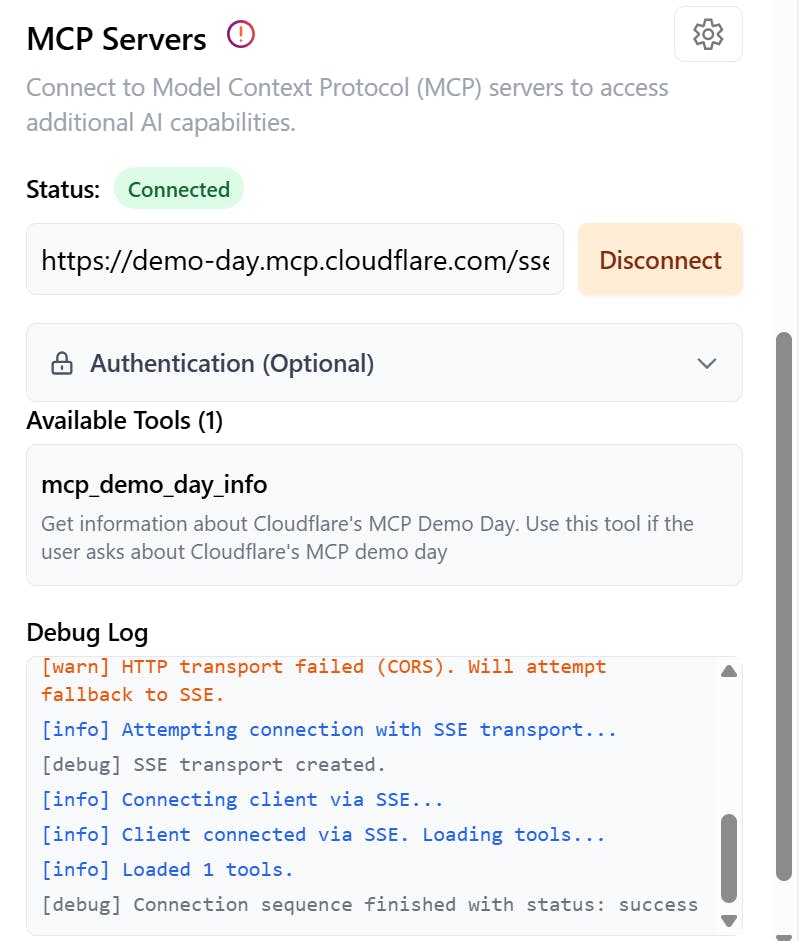The width and height of the screenshot is (799, 941).
Task: Click the mcp_demo_day_info tool description text
Action: pos(367,537)
